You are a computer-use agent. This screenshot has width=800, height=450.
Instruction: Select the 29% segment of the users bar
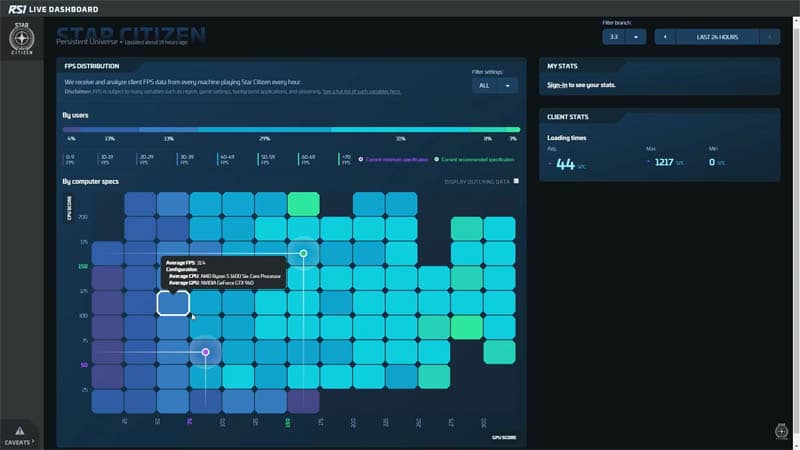coord(265,130)
